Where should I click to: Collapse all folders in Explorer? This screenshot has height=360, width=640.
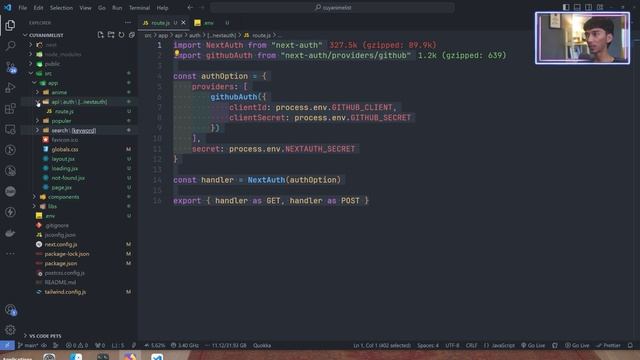[x=131, y=35]
